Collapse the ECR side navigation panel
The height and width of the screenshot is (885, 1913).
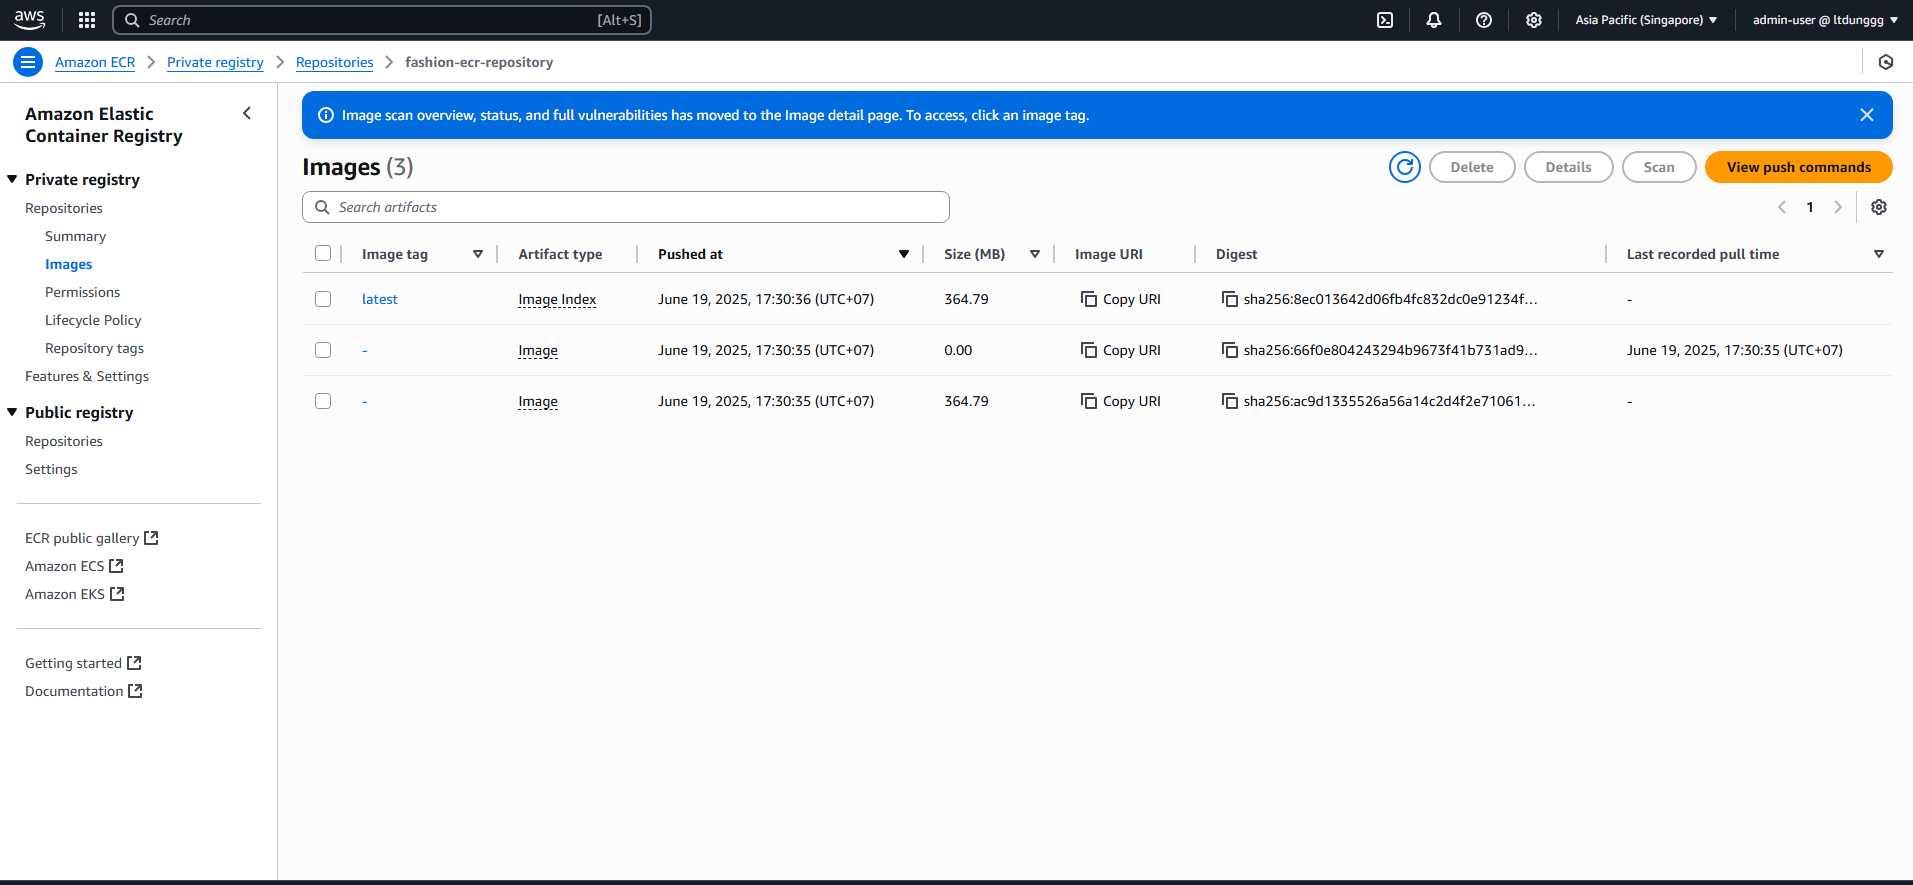(247, 113)
